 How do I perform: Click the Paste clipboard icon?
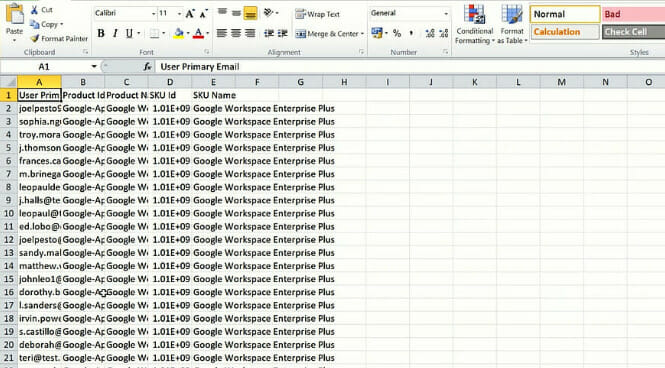pos(14,14)
